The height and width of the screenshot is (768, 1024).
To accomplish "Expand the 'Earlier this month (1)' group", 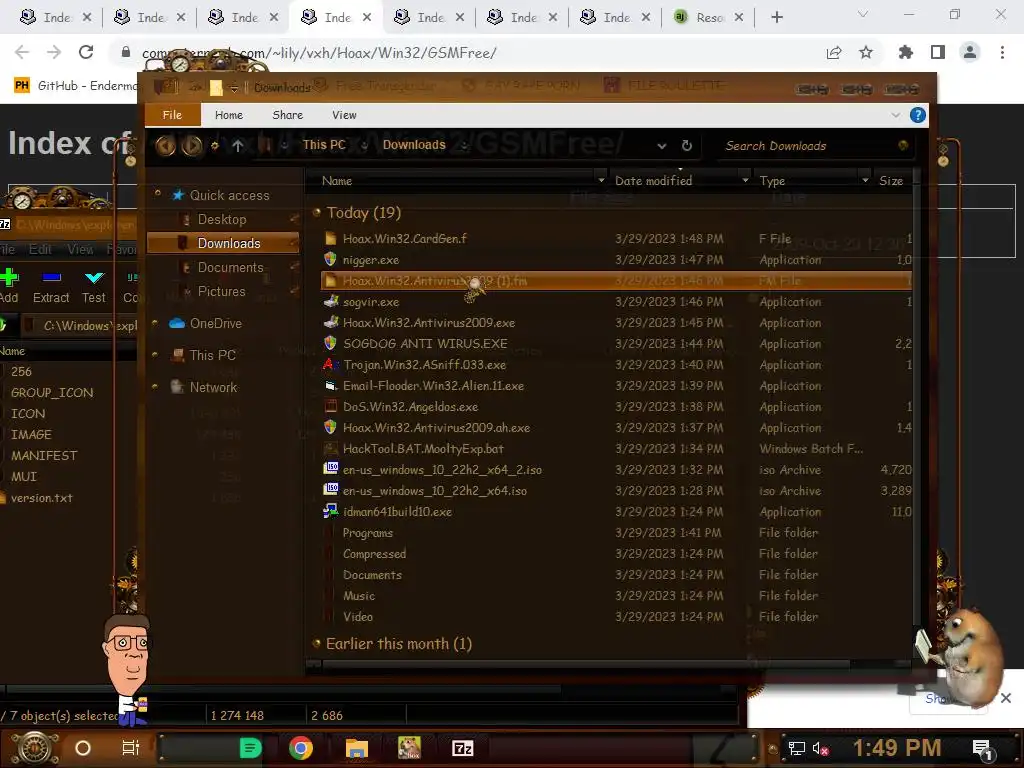I will [317, 643].
